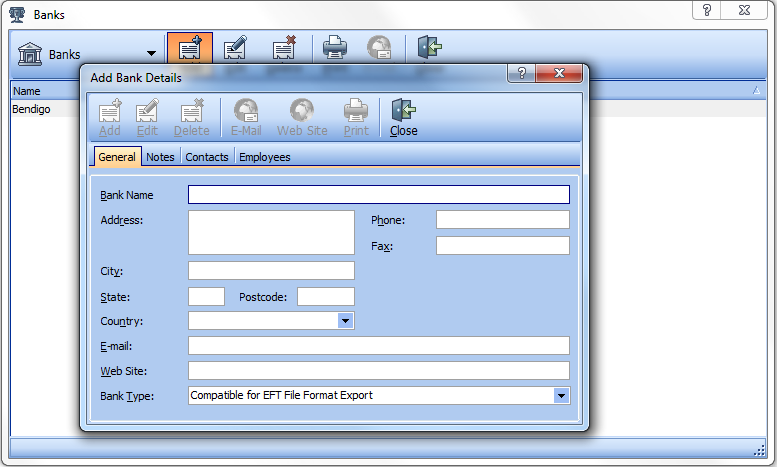Switch to the Employees tab

tap(265, 157)
